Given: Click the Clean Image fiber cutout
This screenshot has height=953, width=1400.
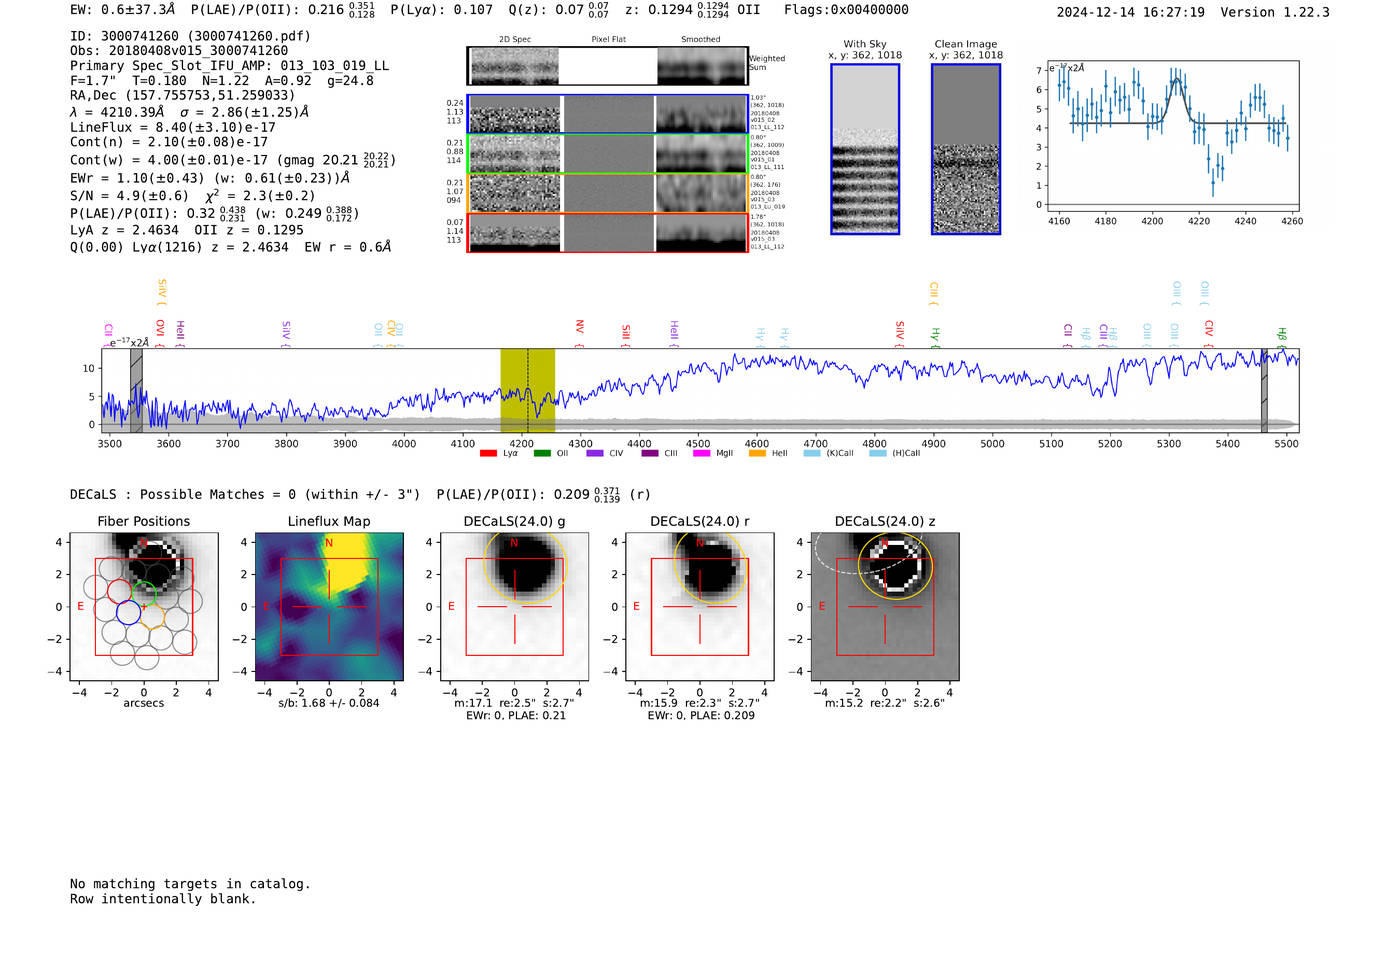Looking at the screenshot, I should click(966, 149).
